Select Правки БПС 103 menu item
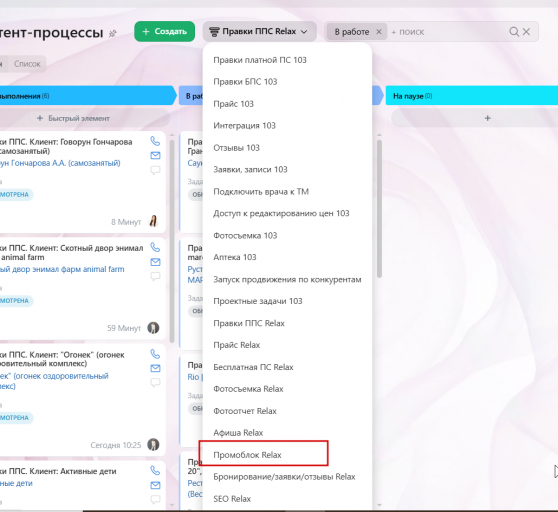Viewport: 558px width, 512px height. (x=245, y=82)
